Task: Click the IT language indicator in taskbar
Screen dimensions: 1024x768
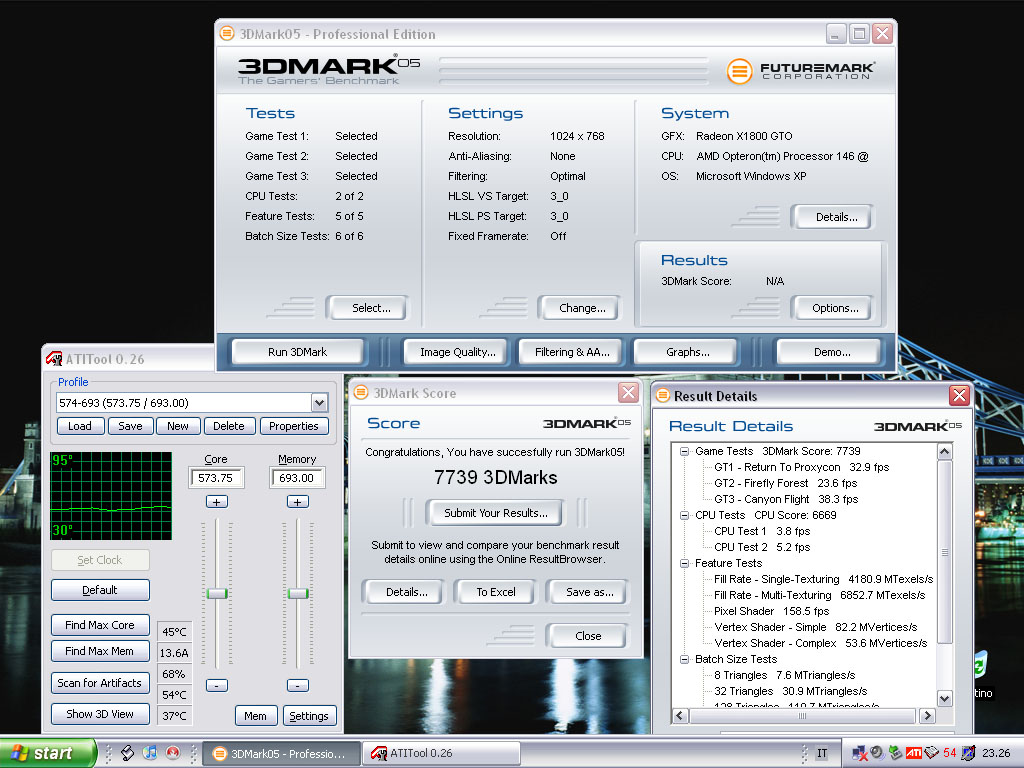Action: pyautogui.click(x=822, y=753)
